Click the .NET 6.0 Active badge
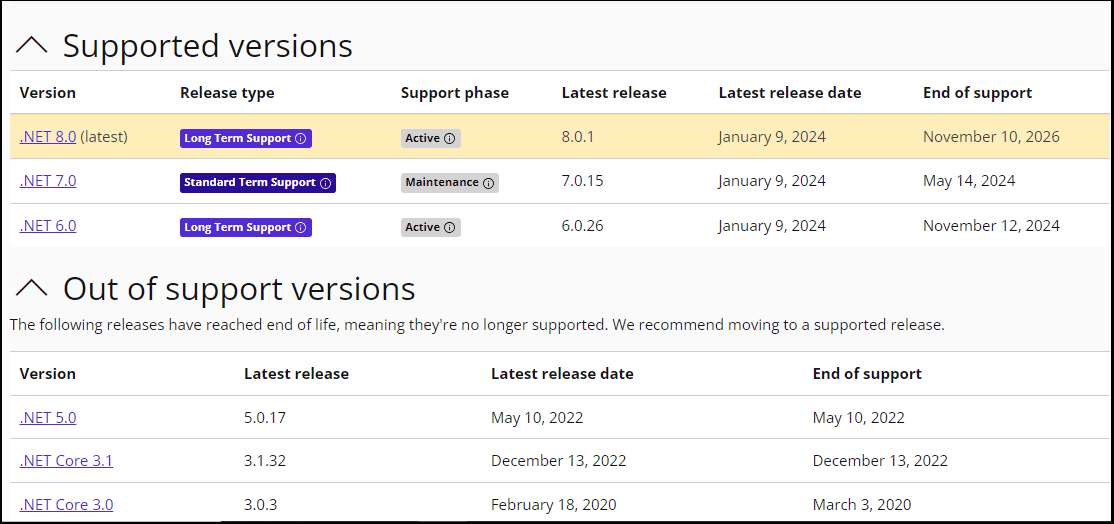 (x=431, y=228)
